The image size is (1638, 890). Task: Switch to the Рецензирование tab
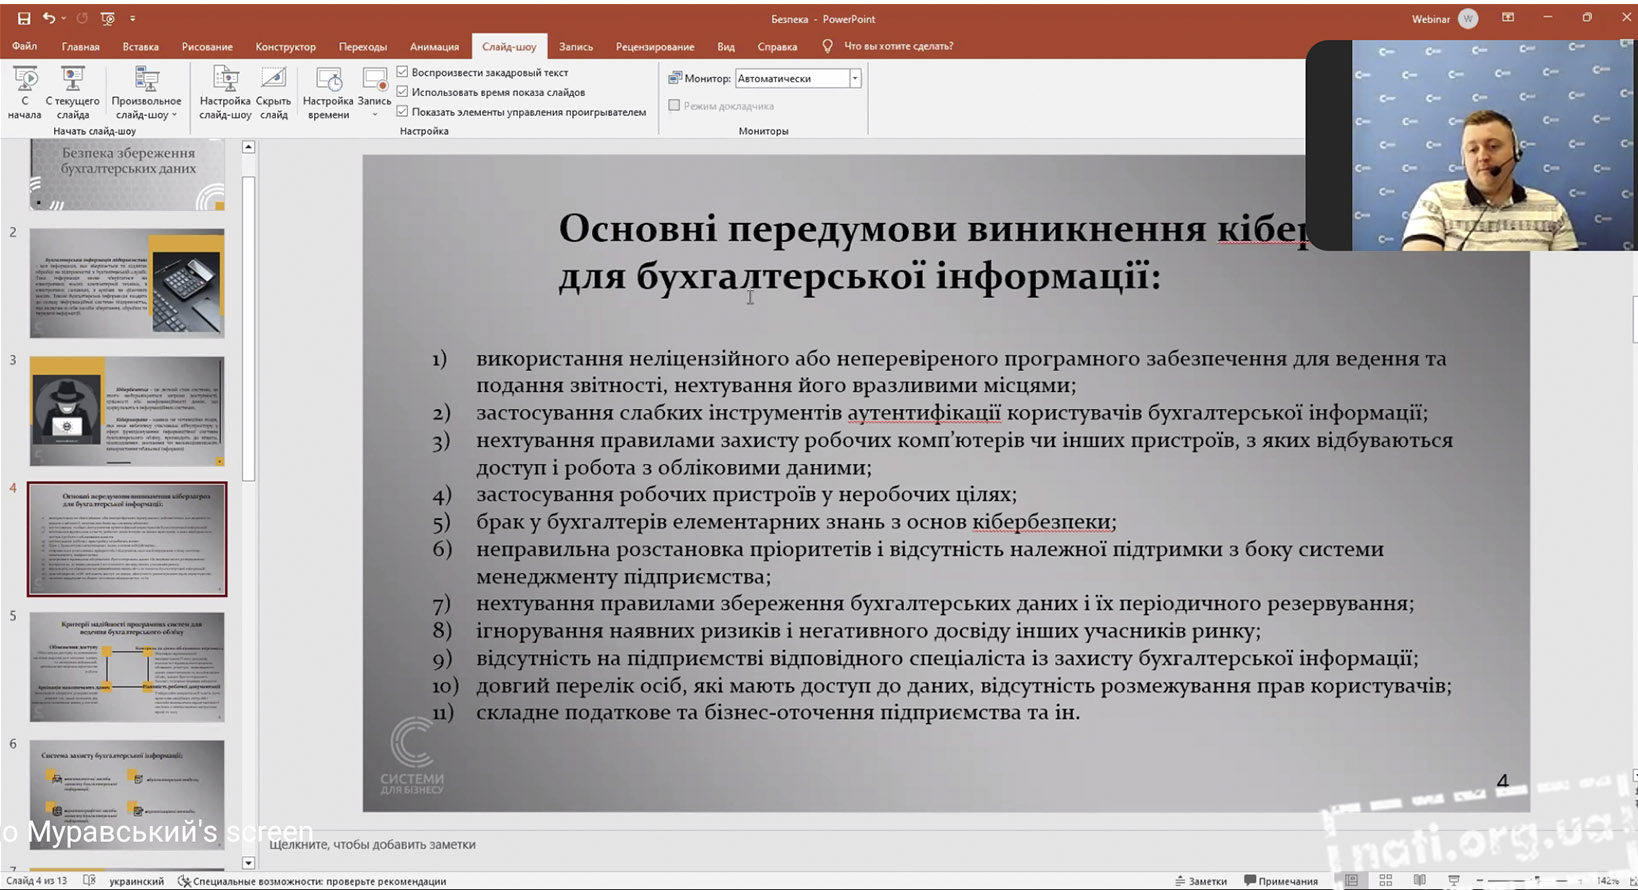click(x=655, y=46)
